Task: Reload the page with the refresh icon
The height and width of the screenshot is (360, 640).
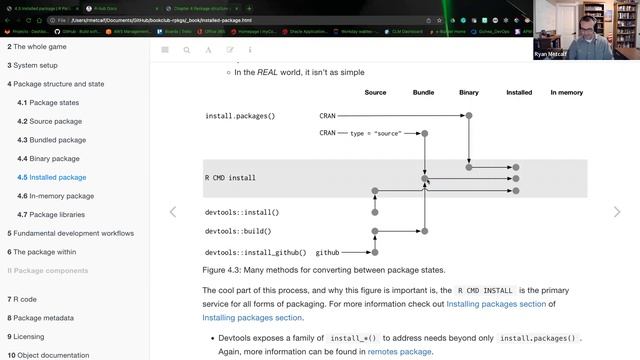Action: [x=29, y=20]
